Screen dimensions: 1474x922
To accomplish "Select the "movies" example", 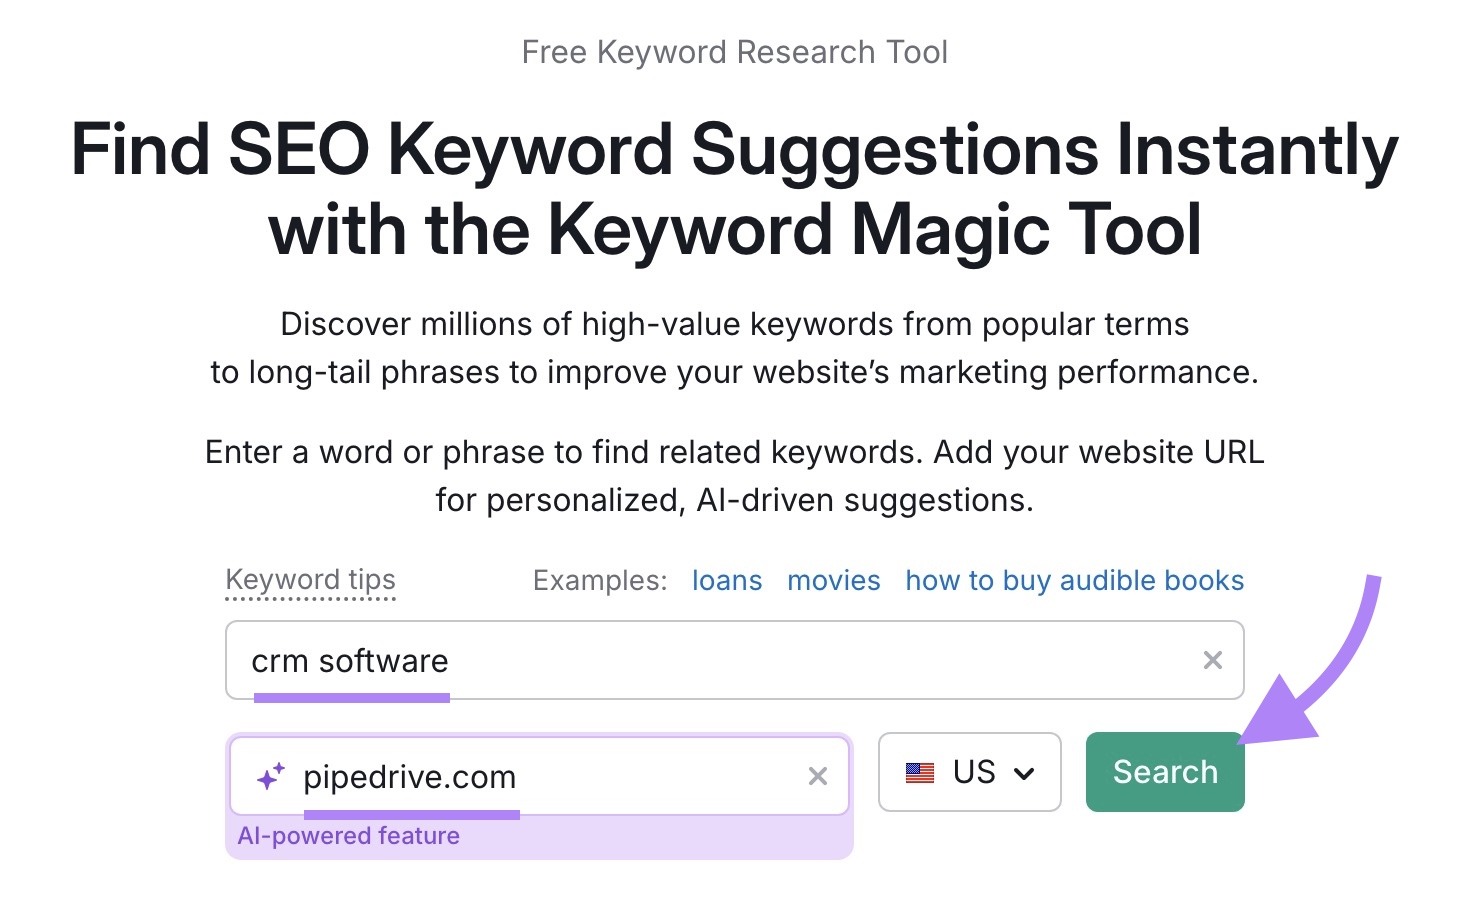I will coord(833,580).
